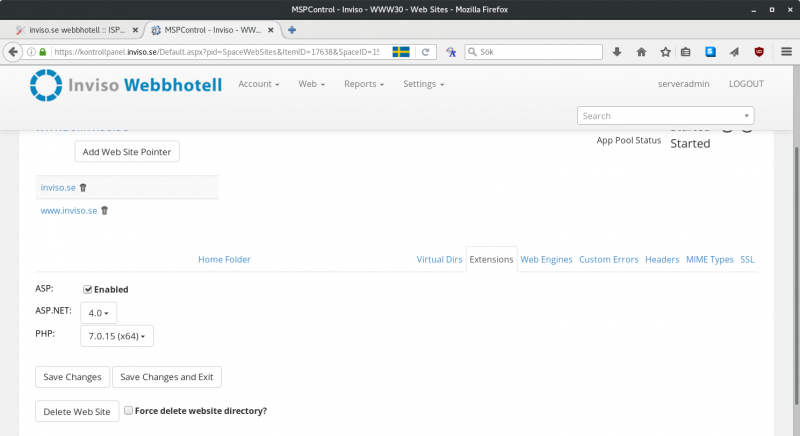
Task: Click the Inviso Webbhotell logo
Action: [126, 85]
